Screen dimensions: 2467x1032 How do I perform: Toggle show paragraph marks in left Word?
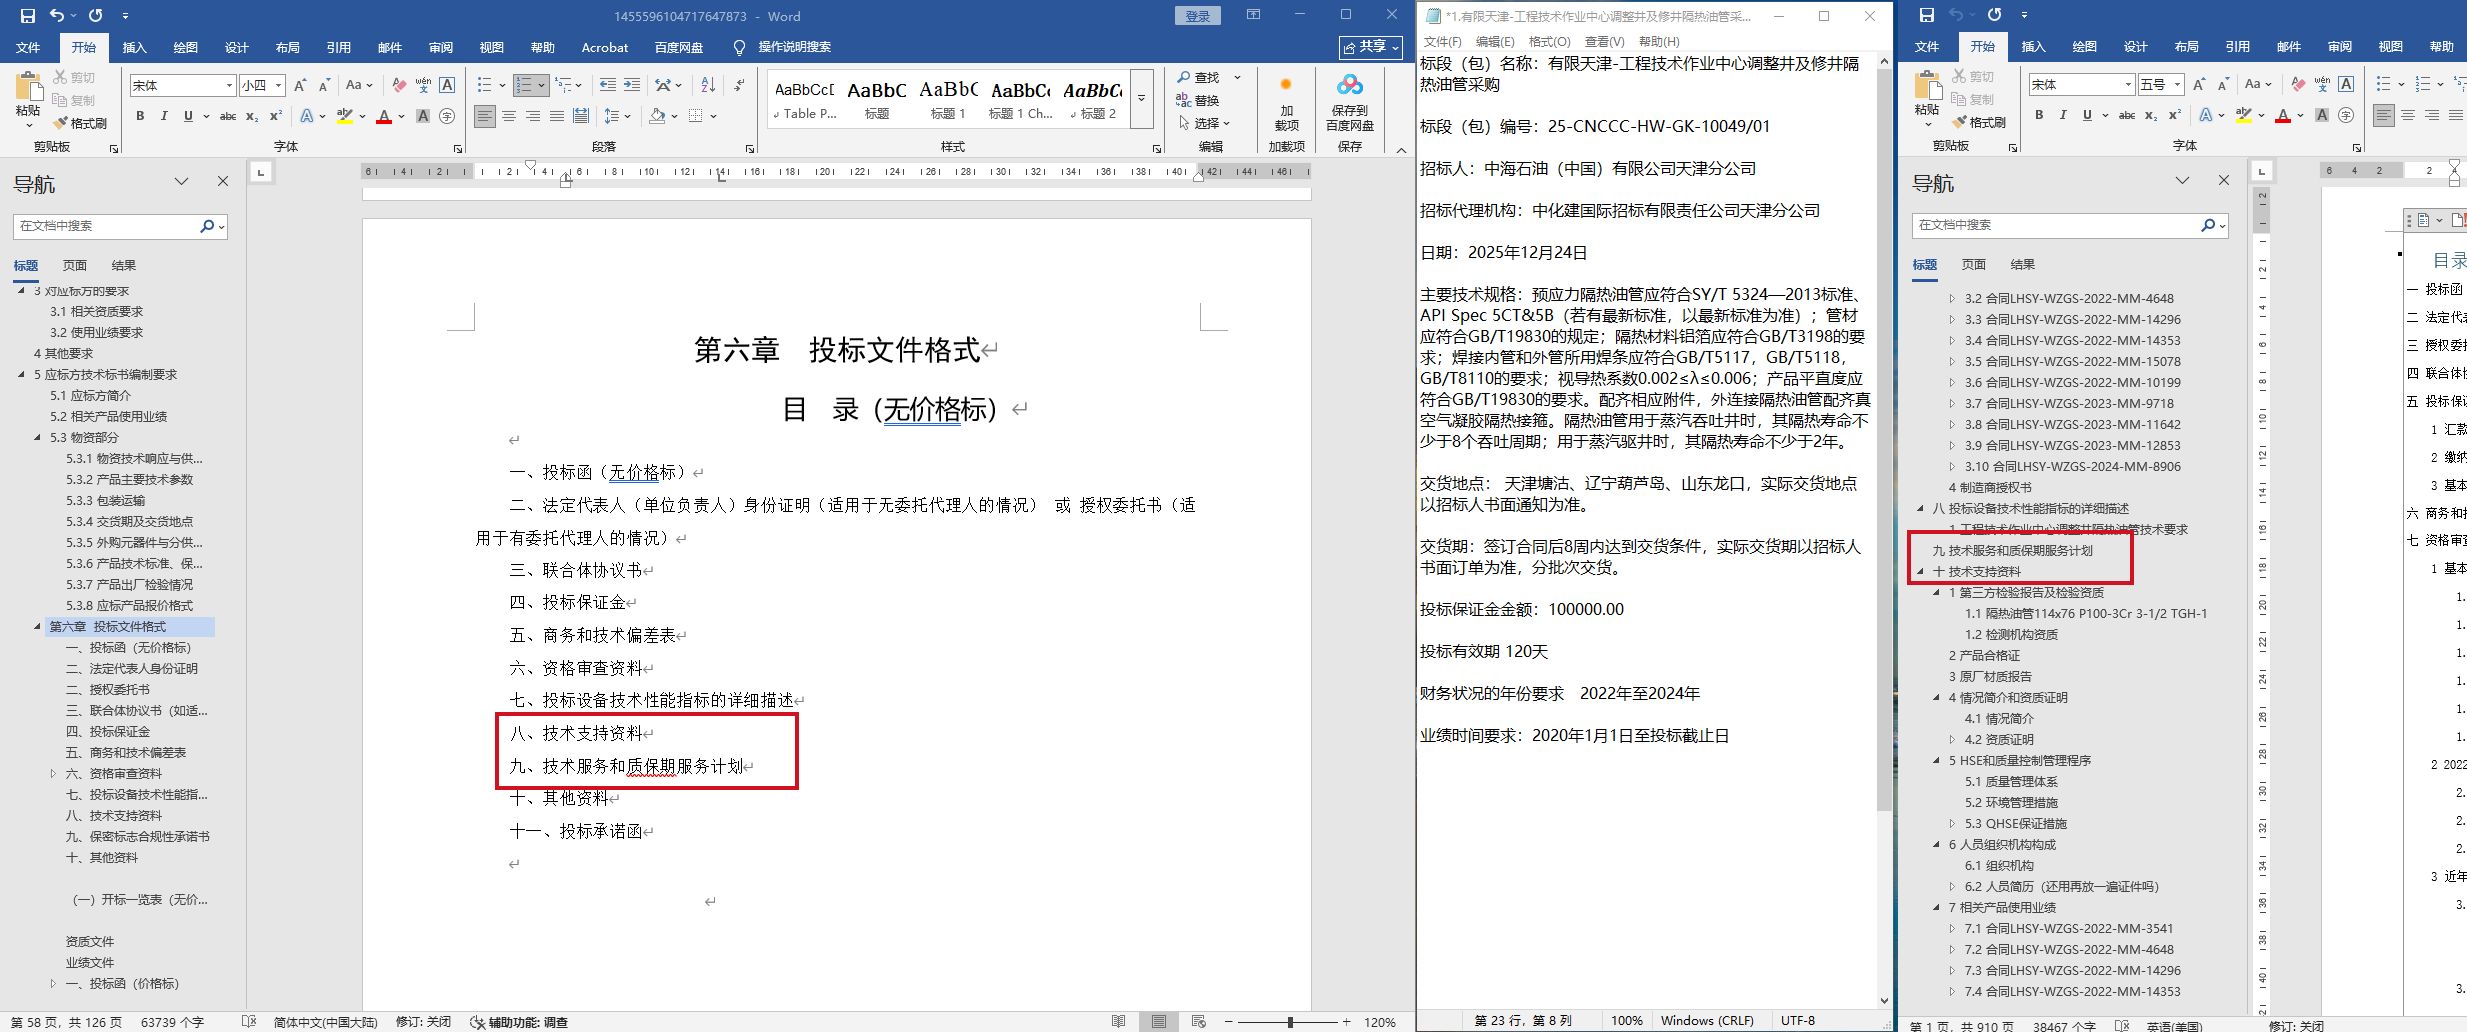point(740,86)
